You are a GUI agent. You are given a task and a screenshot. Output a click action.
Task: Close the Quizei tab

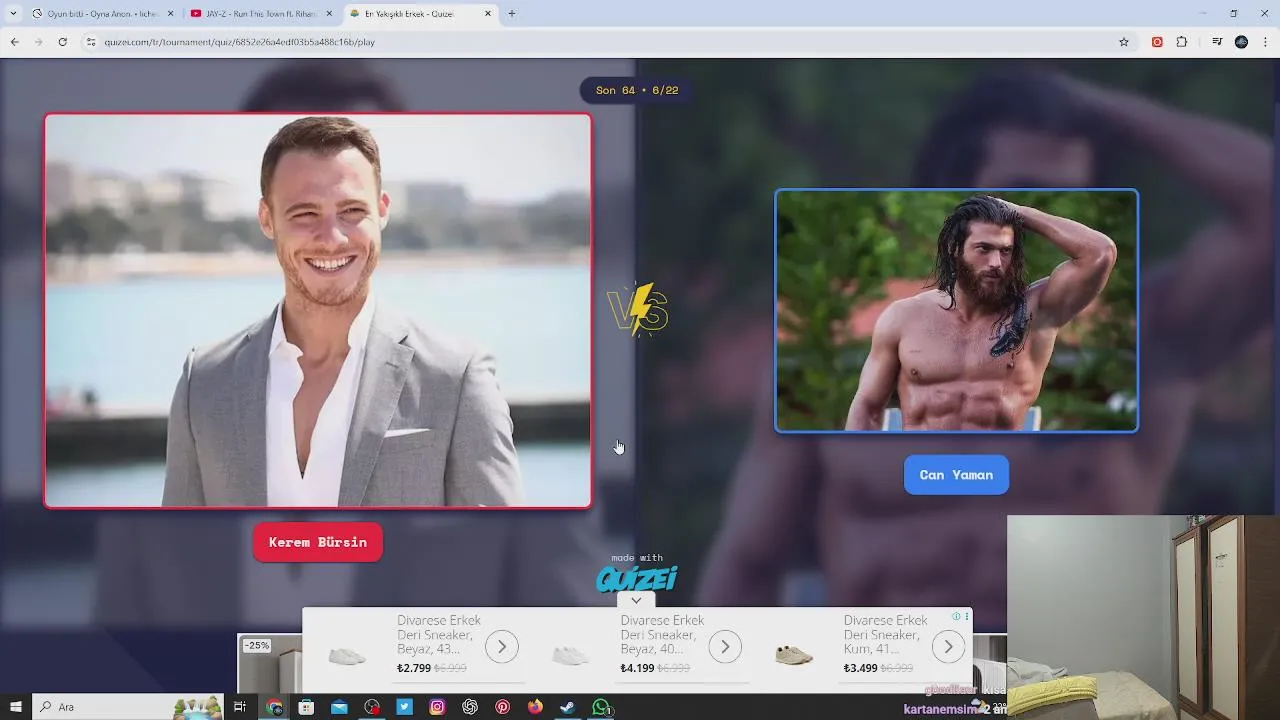pos(487,14)
